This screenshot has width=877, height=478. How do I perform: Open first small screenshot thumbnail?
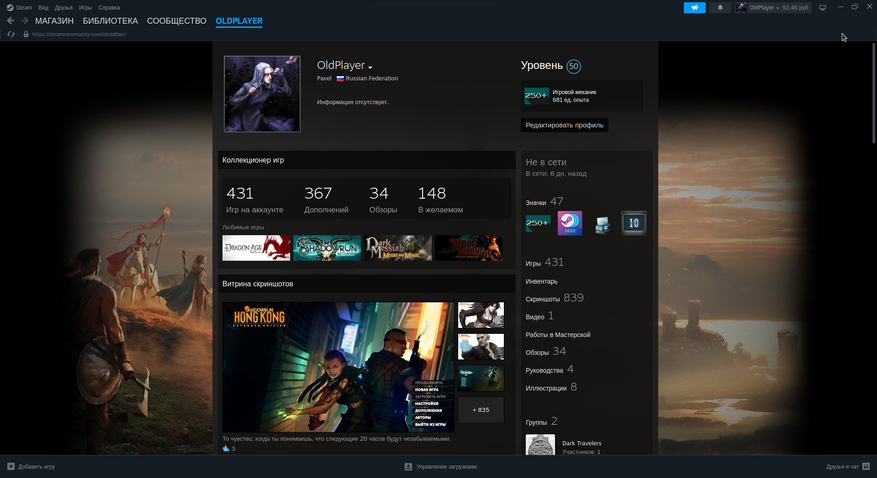click(480, 315)
